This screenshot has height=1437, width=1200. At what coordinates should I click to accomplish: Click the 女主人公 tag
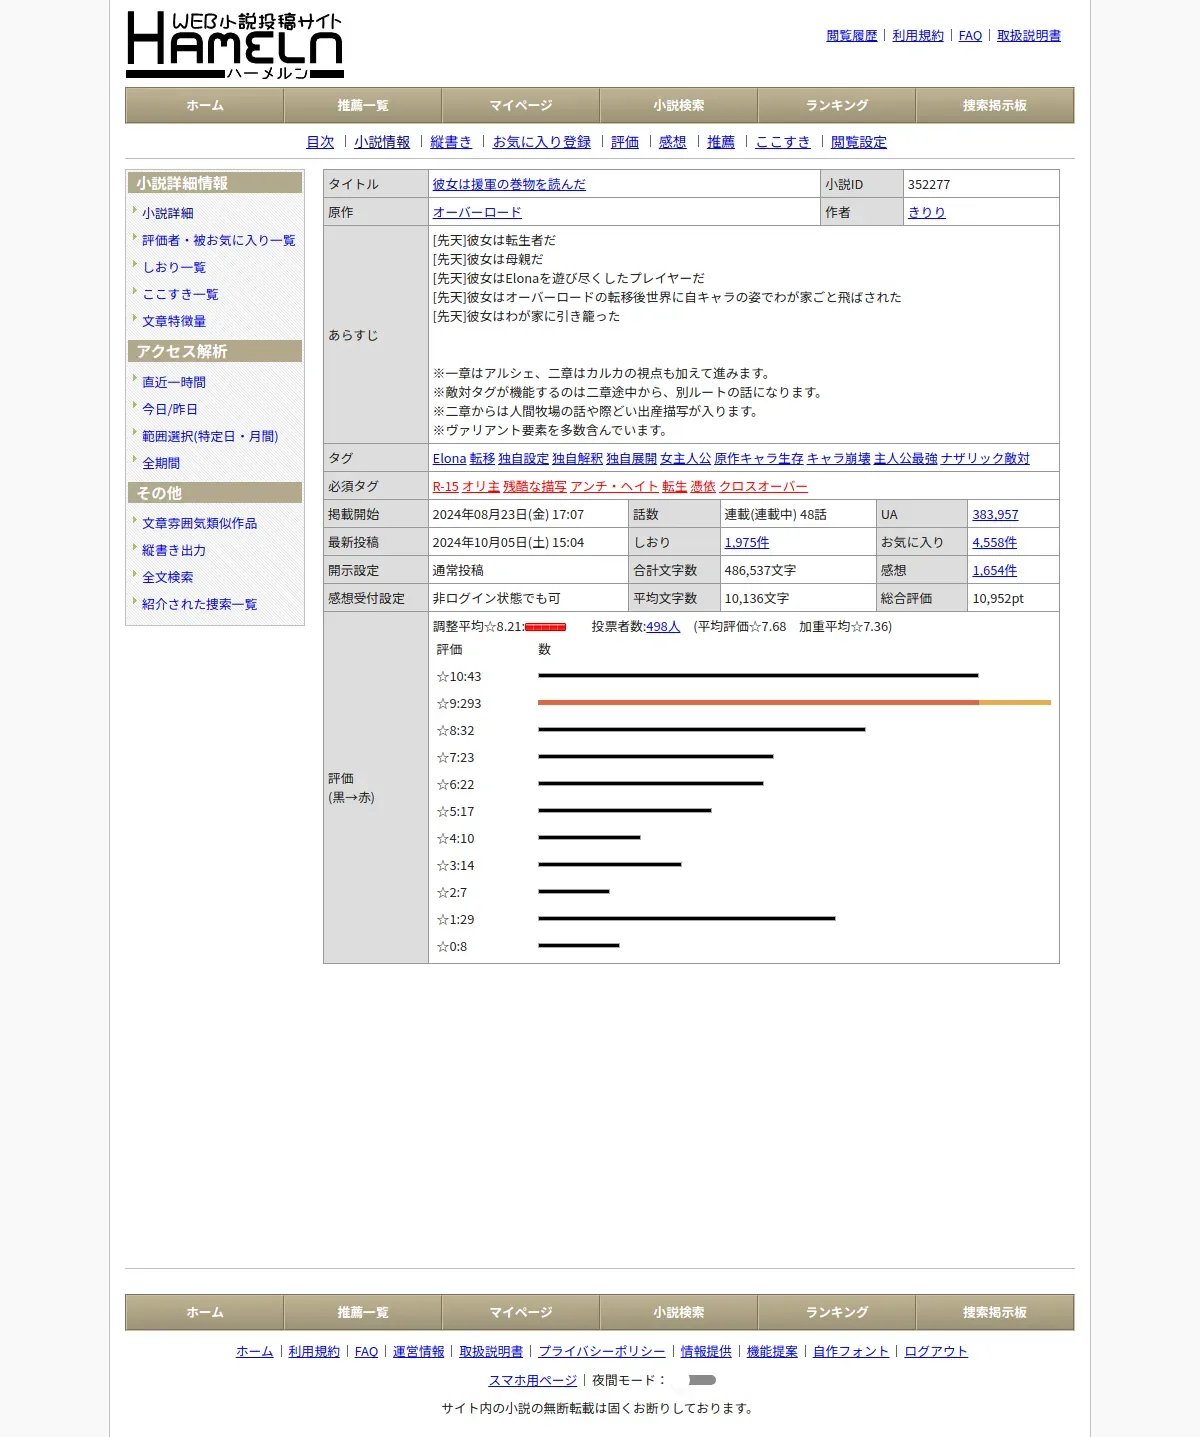point(686,458)
